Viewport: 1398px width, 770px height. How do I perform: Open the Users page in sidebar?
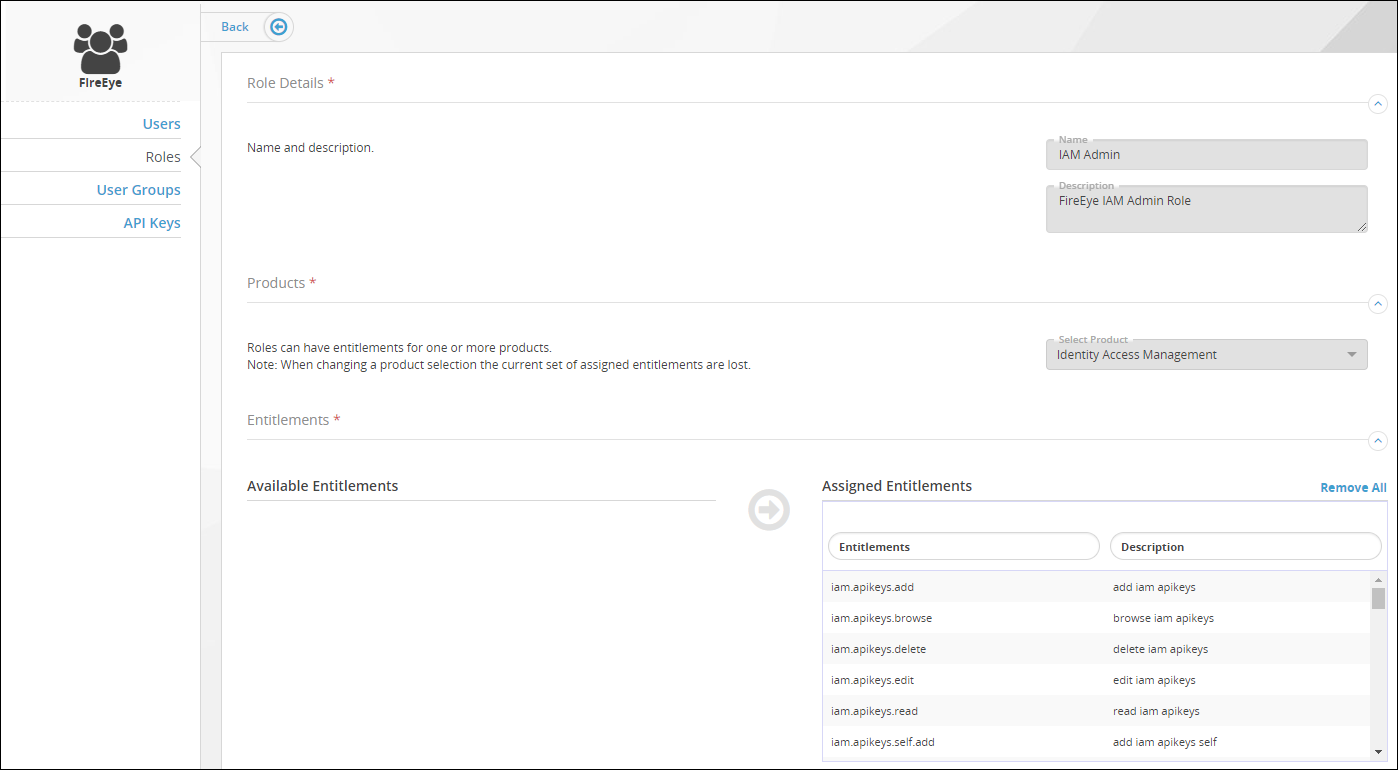click(162, 124)
